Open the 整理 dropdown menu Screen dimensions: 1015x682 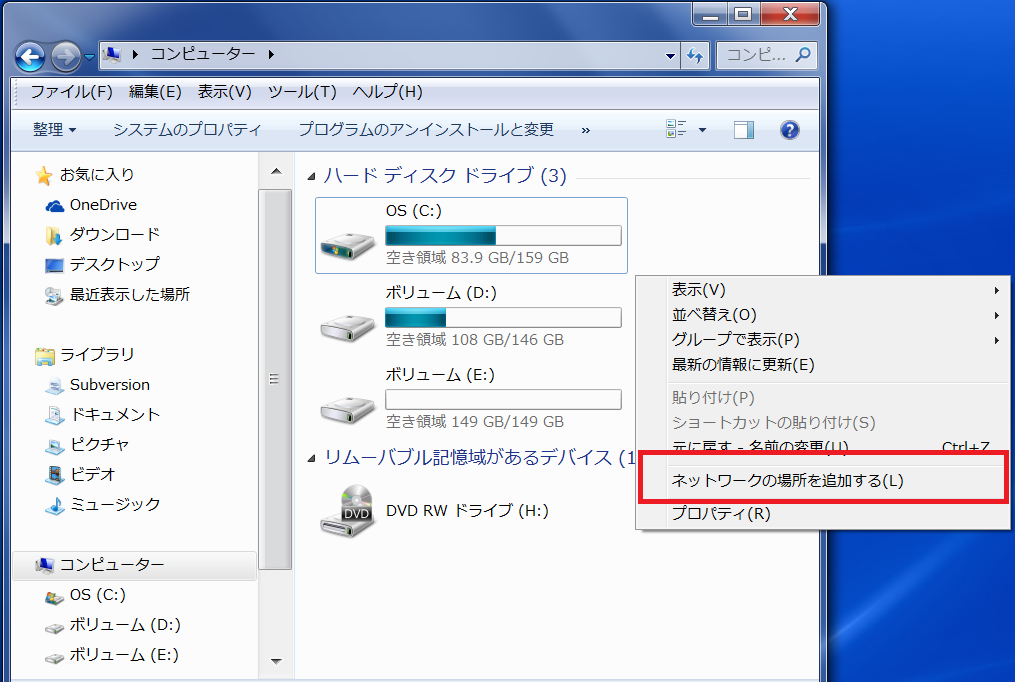[x=52, y=129]
